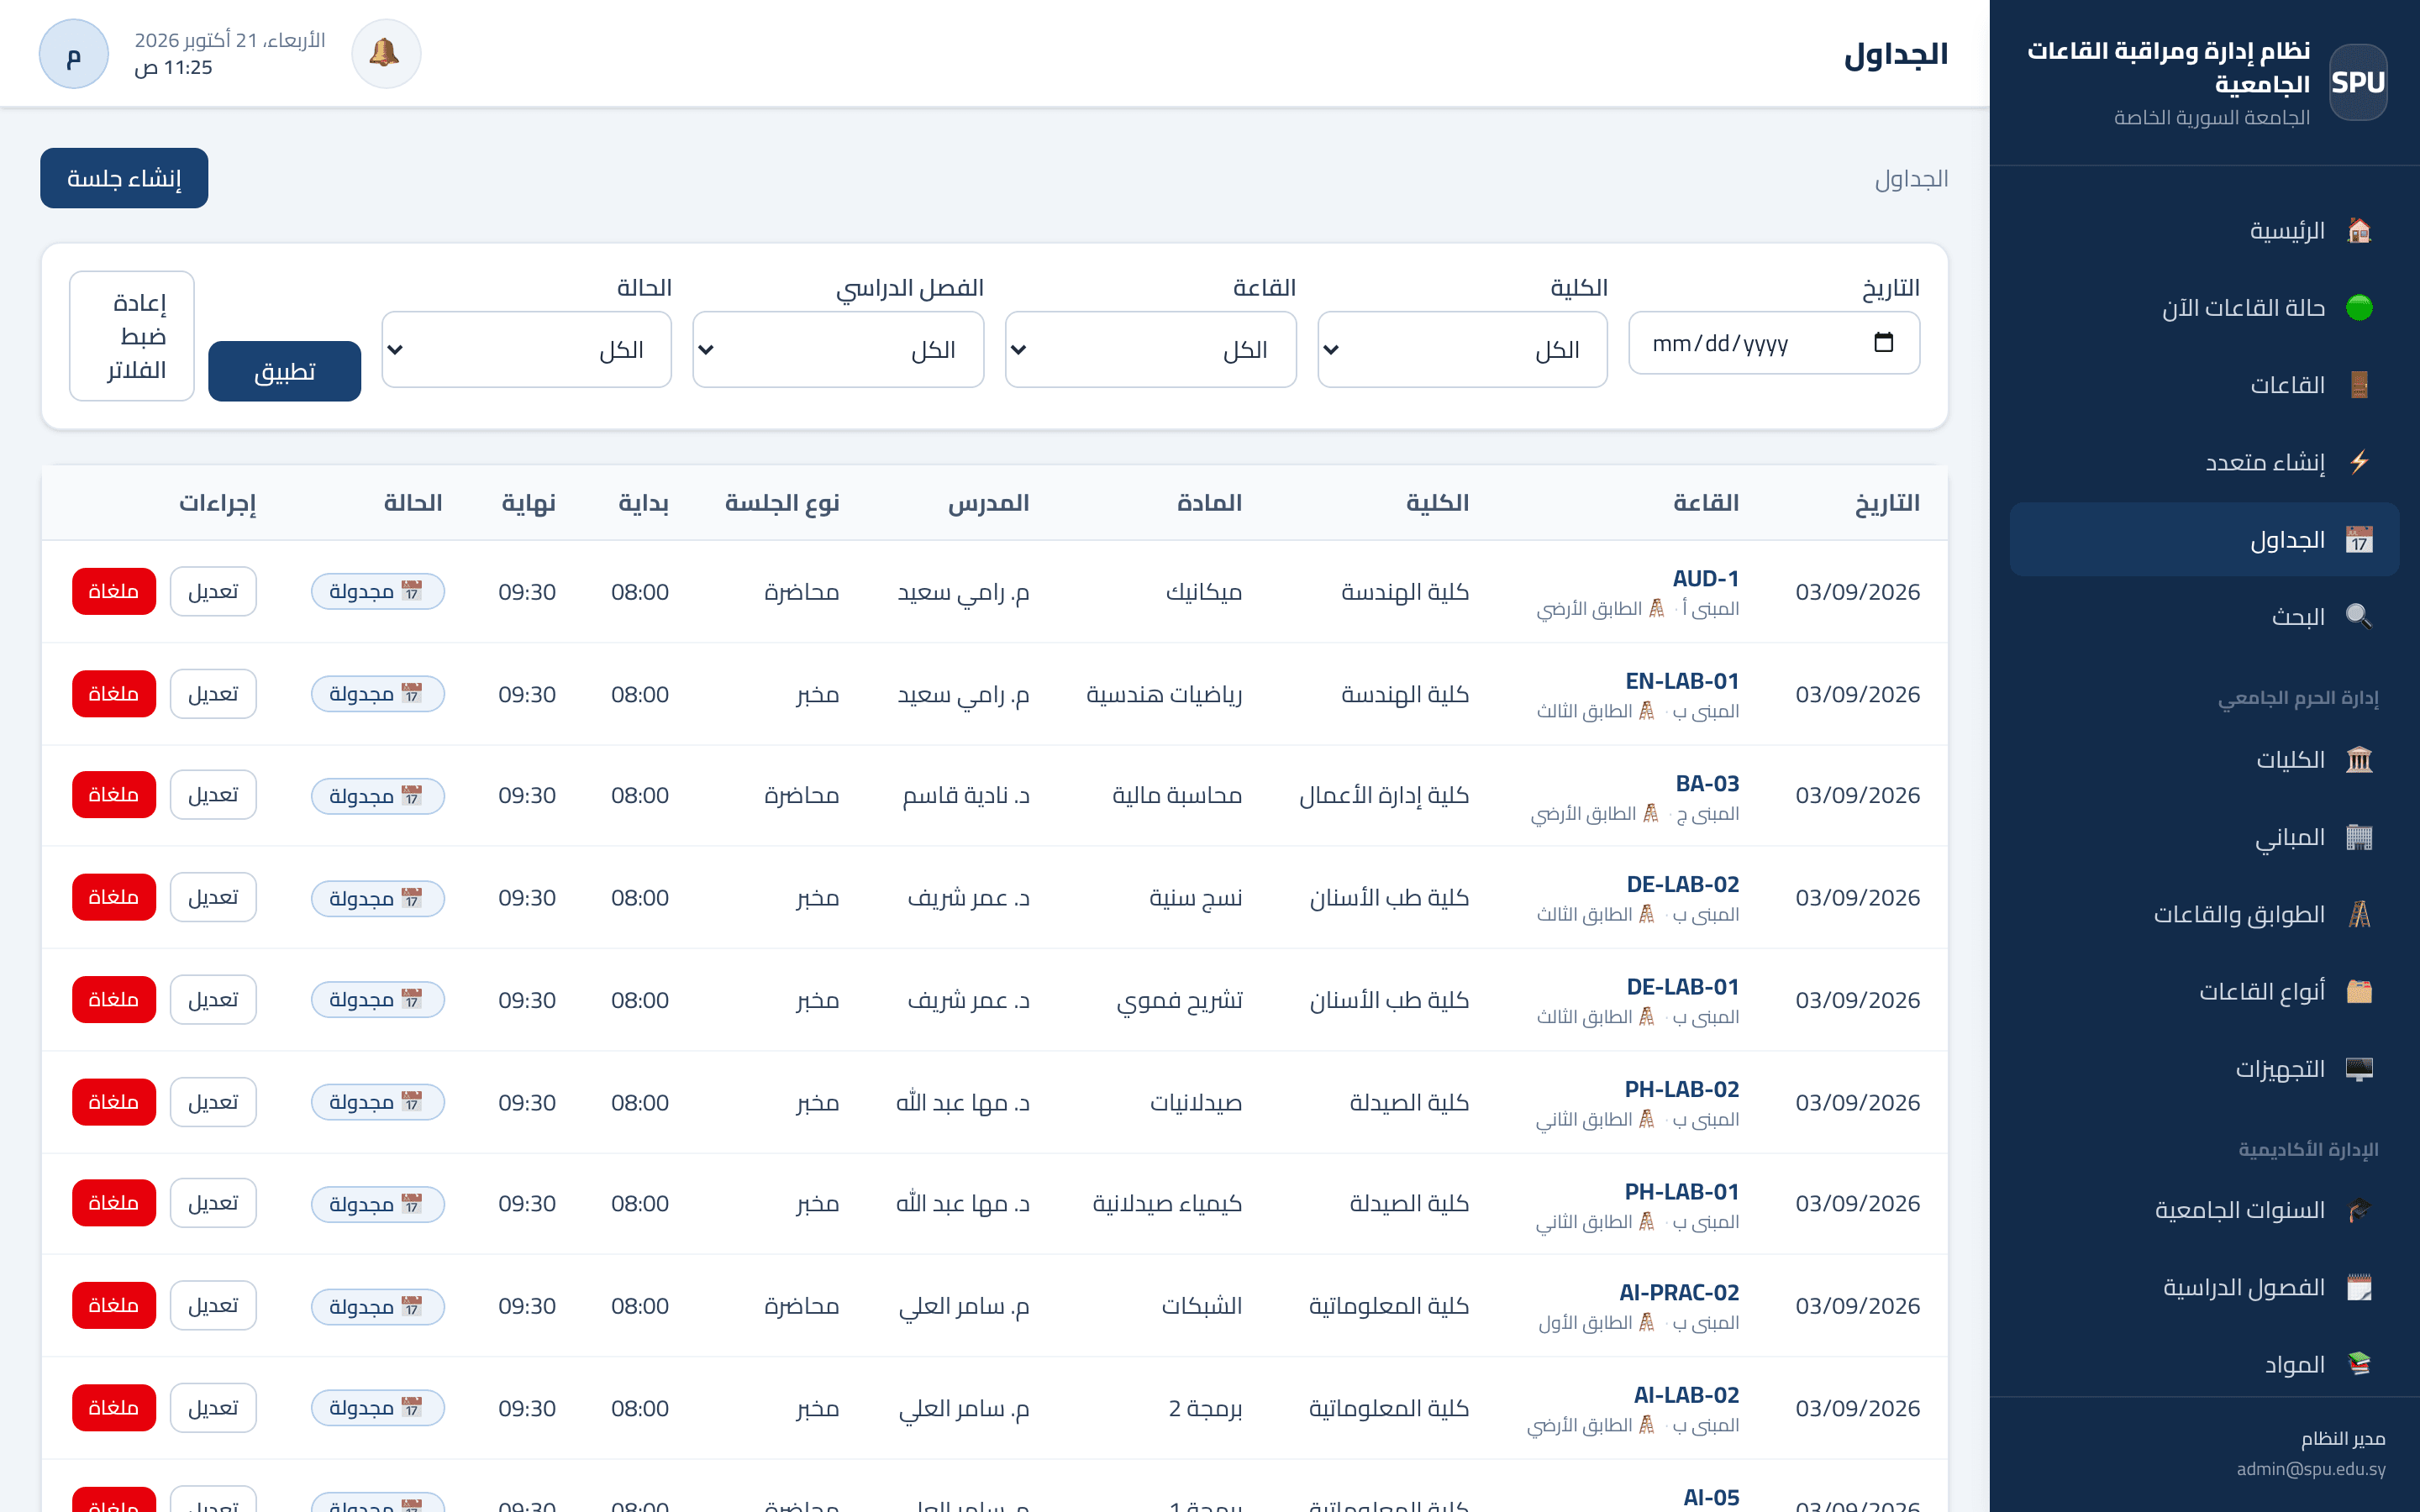
Task: Click the calendar icon for الجداول in sidebar
Action: click(x=2359, y=540)
